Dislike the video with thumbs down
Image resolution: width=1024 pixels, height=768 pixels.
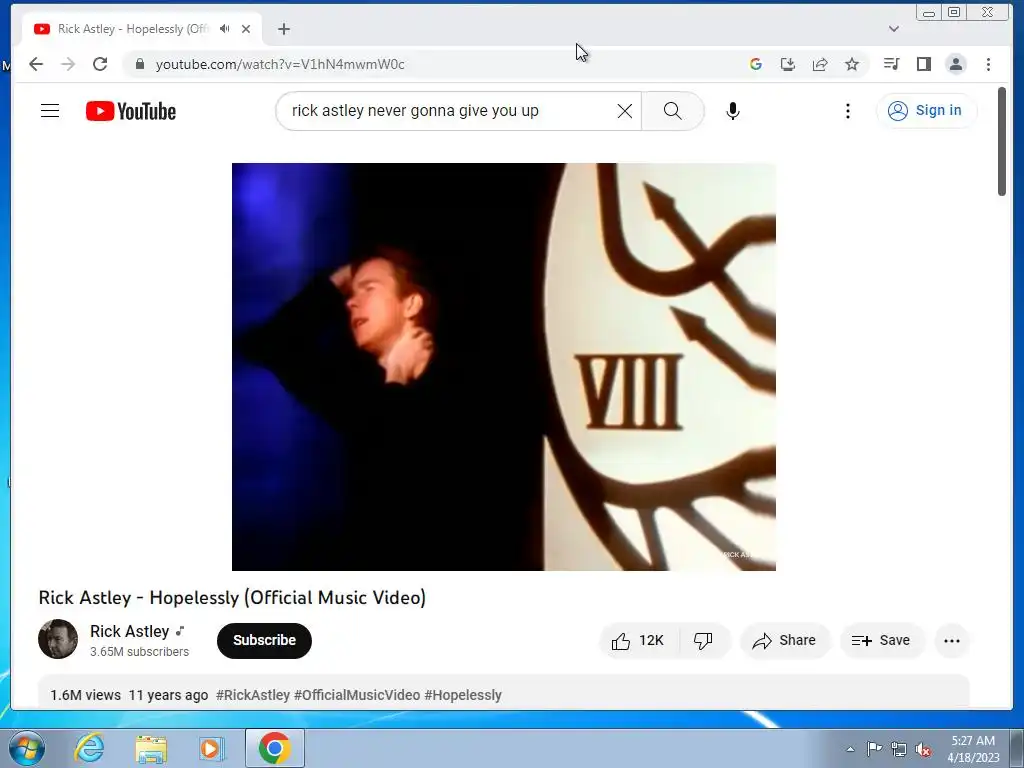pyautogui.click(x=704, y=641)
